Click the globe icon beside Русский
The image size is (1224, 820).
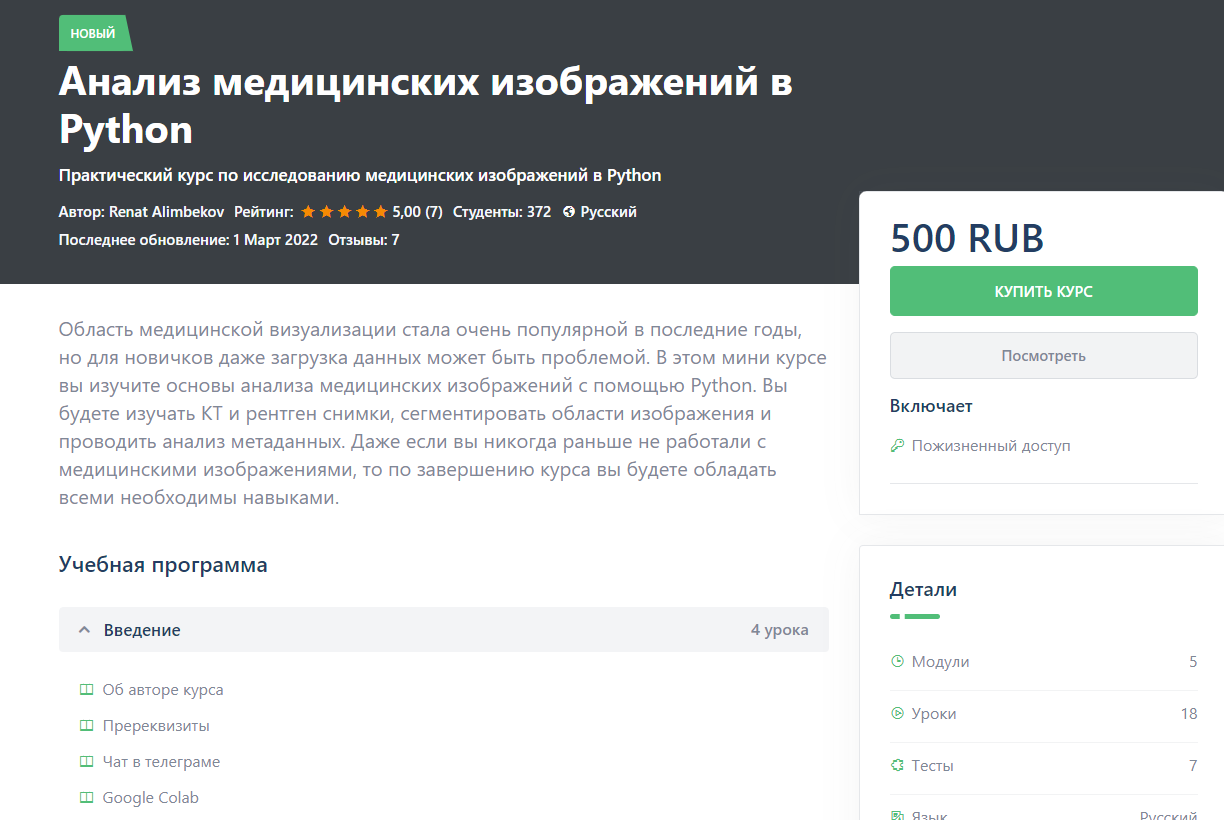click(569, 212)
